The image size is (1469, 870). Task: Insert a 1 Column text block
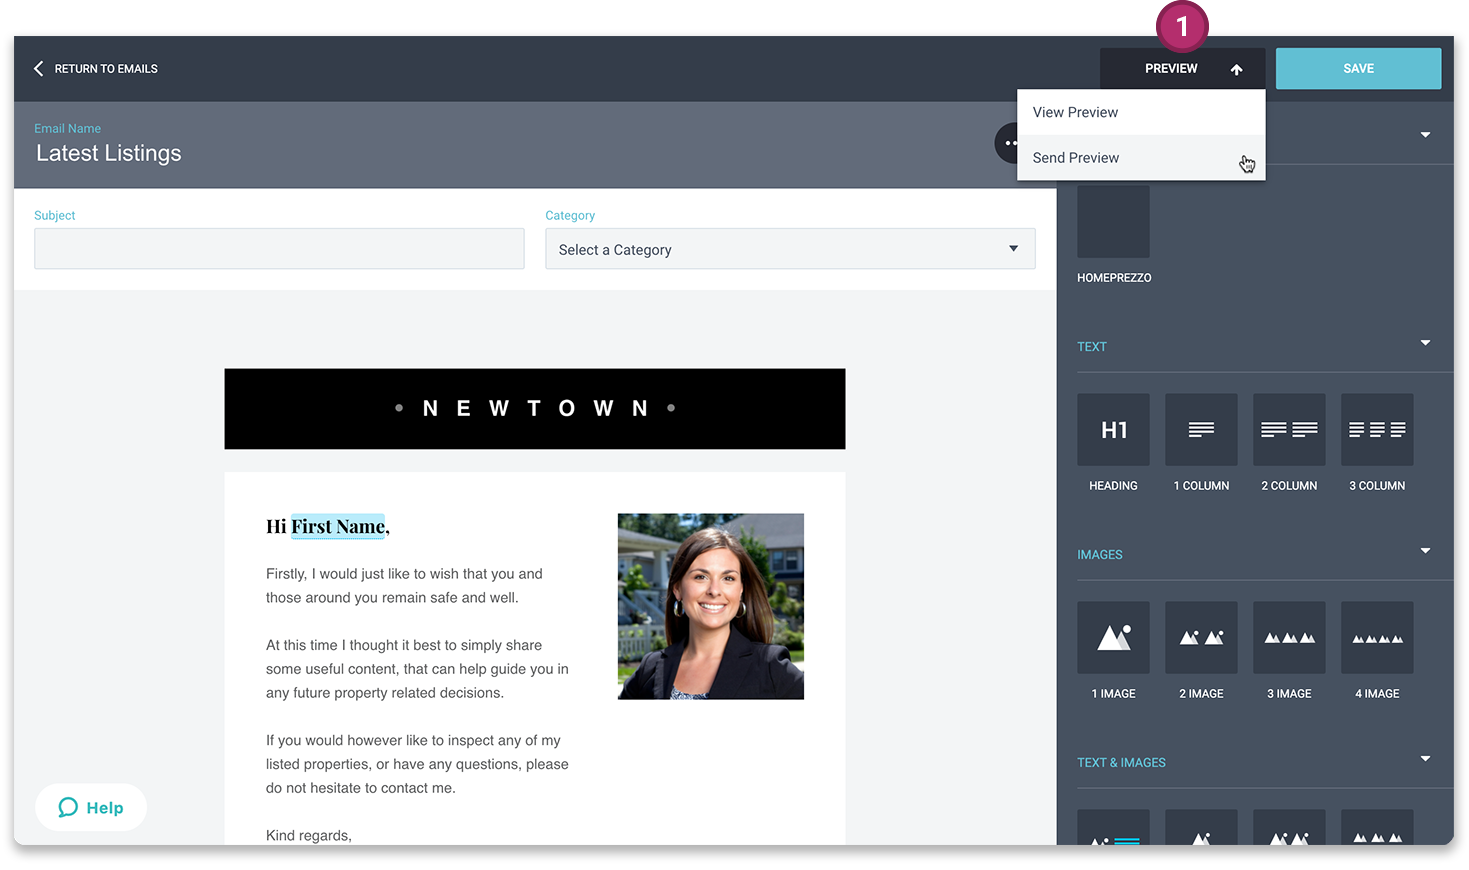point(1201,429)
